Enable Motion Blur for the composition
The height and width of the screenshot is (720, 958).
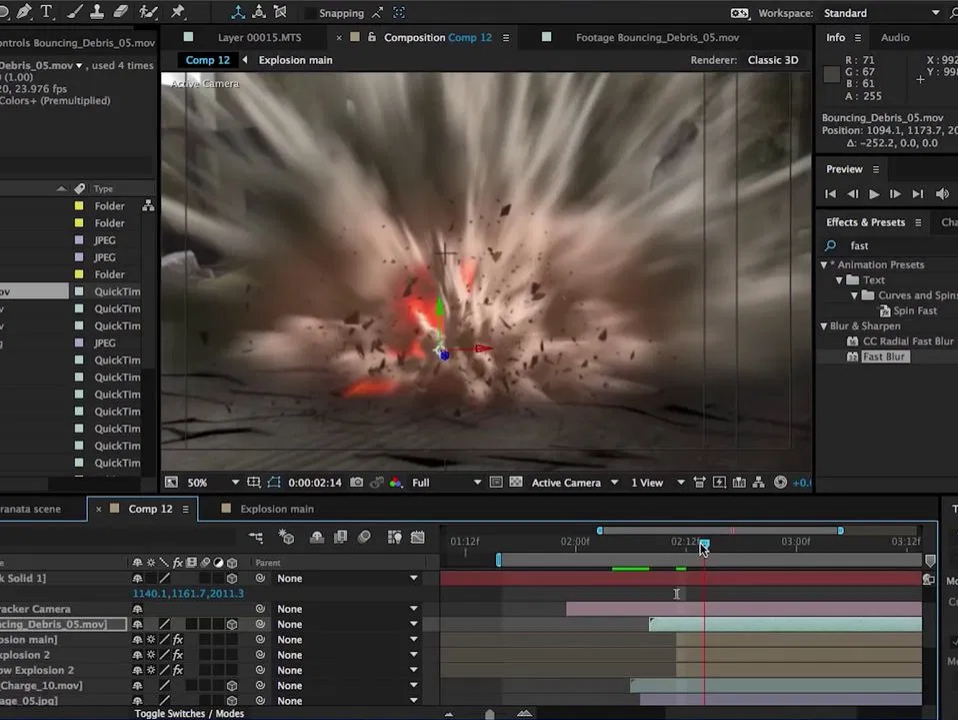363,537
